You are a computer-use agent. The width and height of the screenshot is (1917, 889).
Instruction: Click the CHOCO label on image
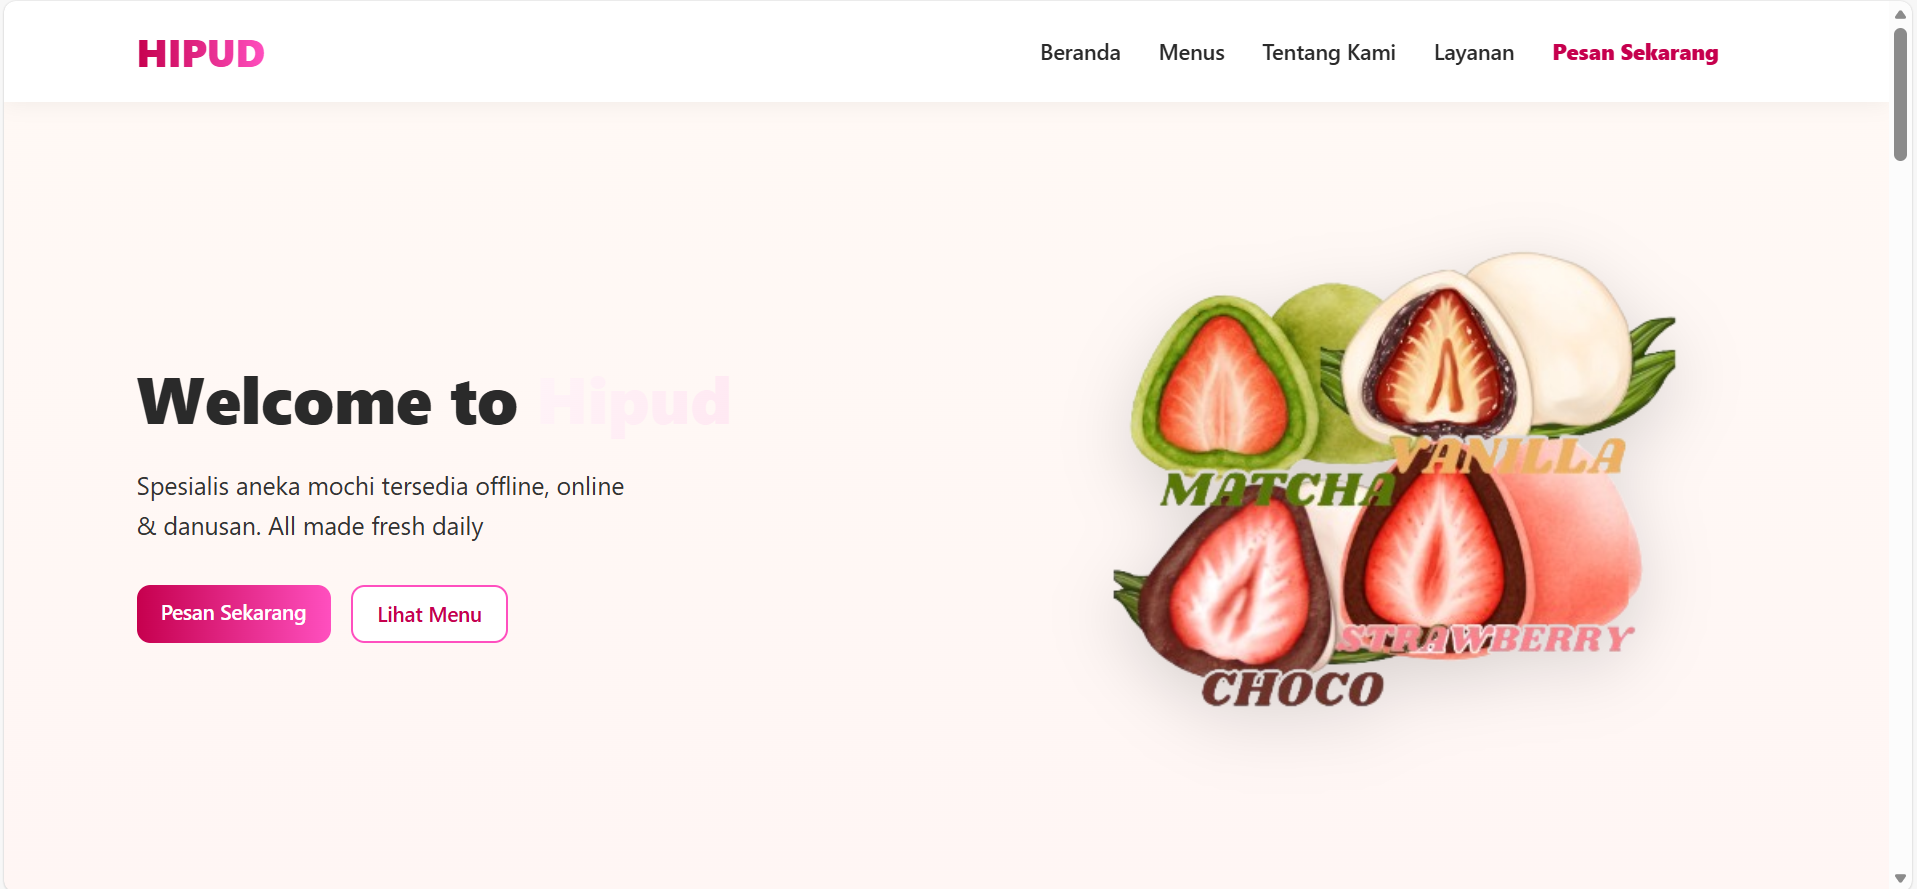(1292, 688)
